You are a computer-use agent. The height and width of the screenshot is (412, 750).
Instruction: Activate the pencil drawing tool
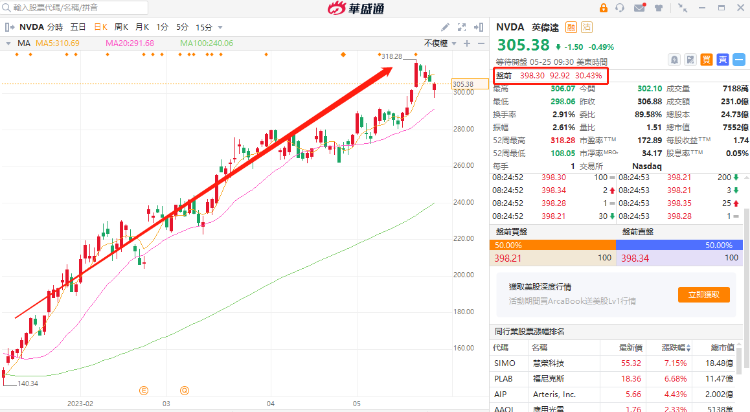[x=445, y=27]
